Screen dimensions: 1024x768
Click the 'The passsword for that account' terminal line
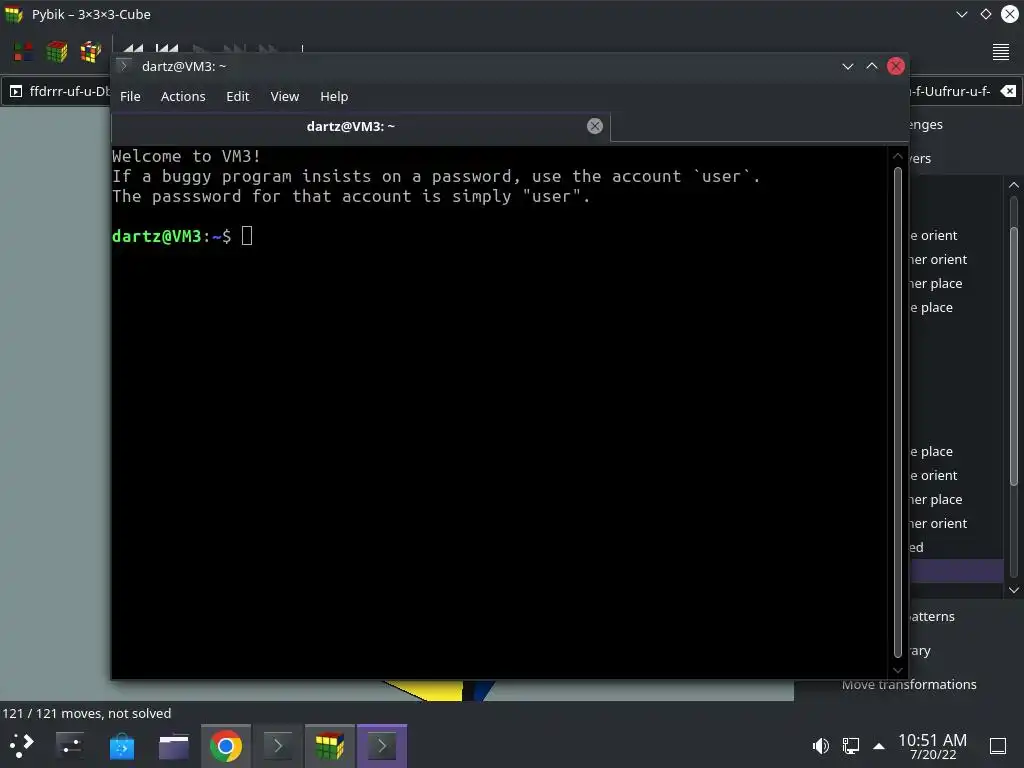[351, 197]
